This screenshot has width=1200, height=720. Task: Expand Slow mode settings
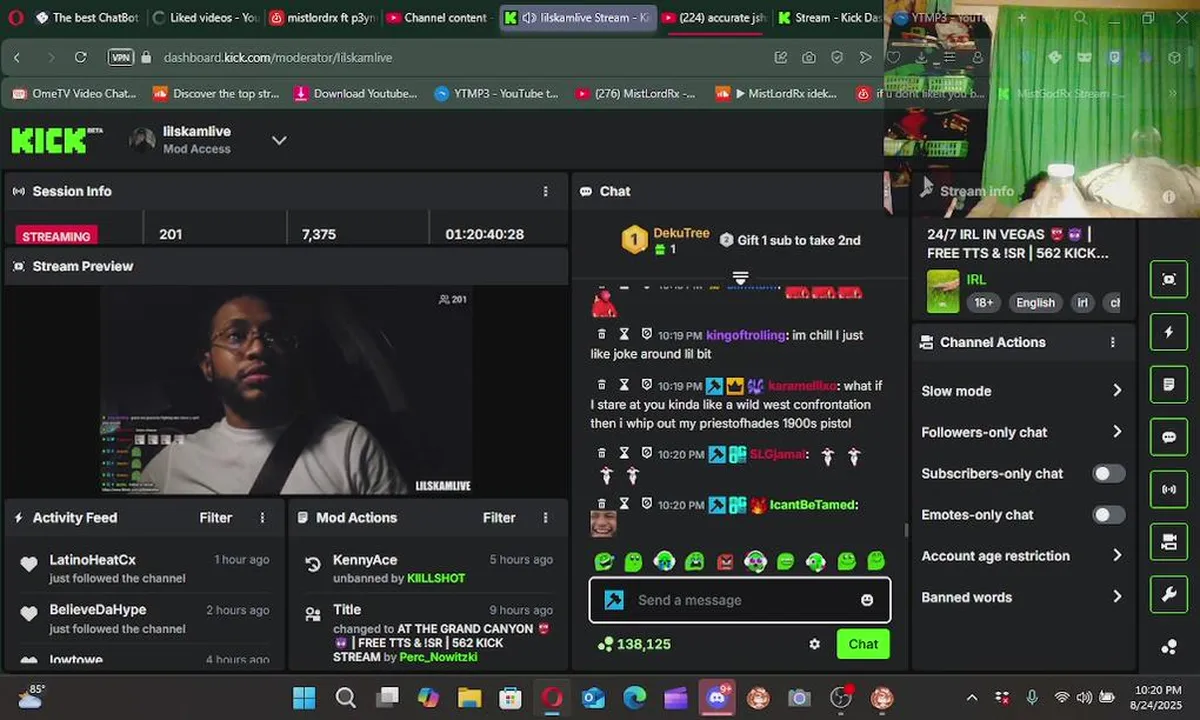(1023, 391)
